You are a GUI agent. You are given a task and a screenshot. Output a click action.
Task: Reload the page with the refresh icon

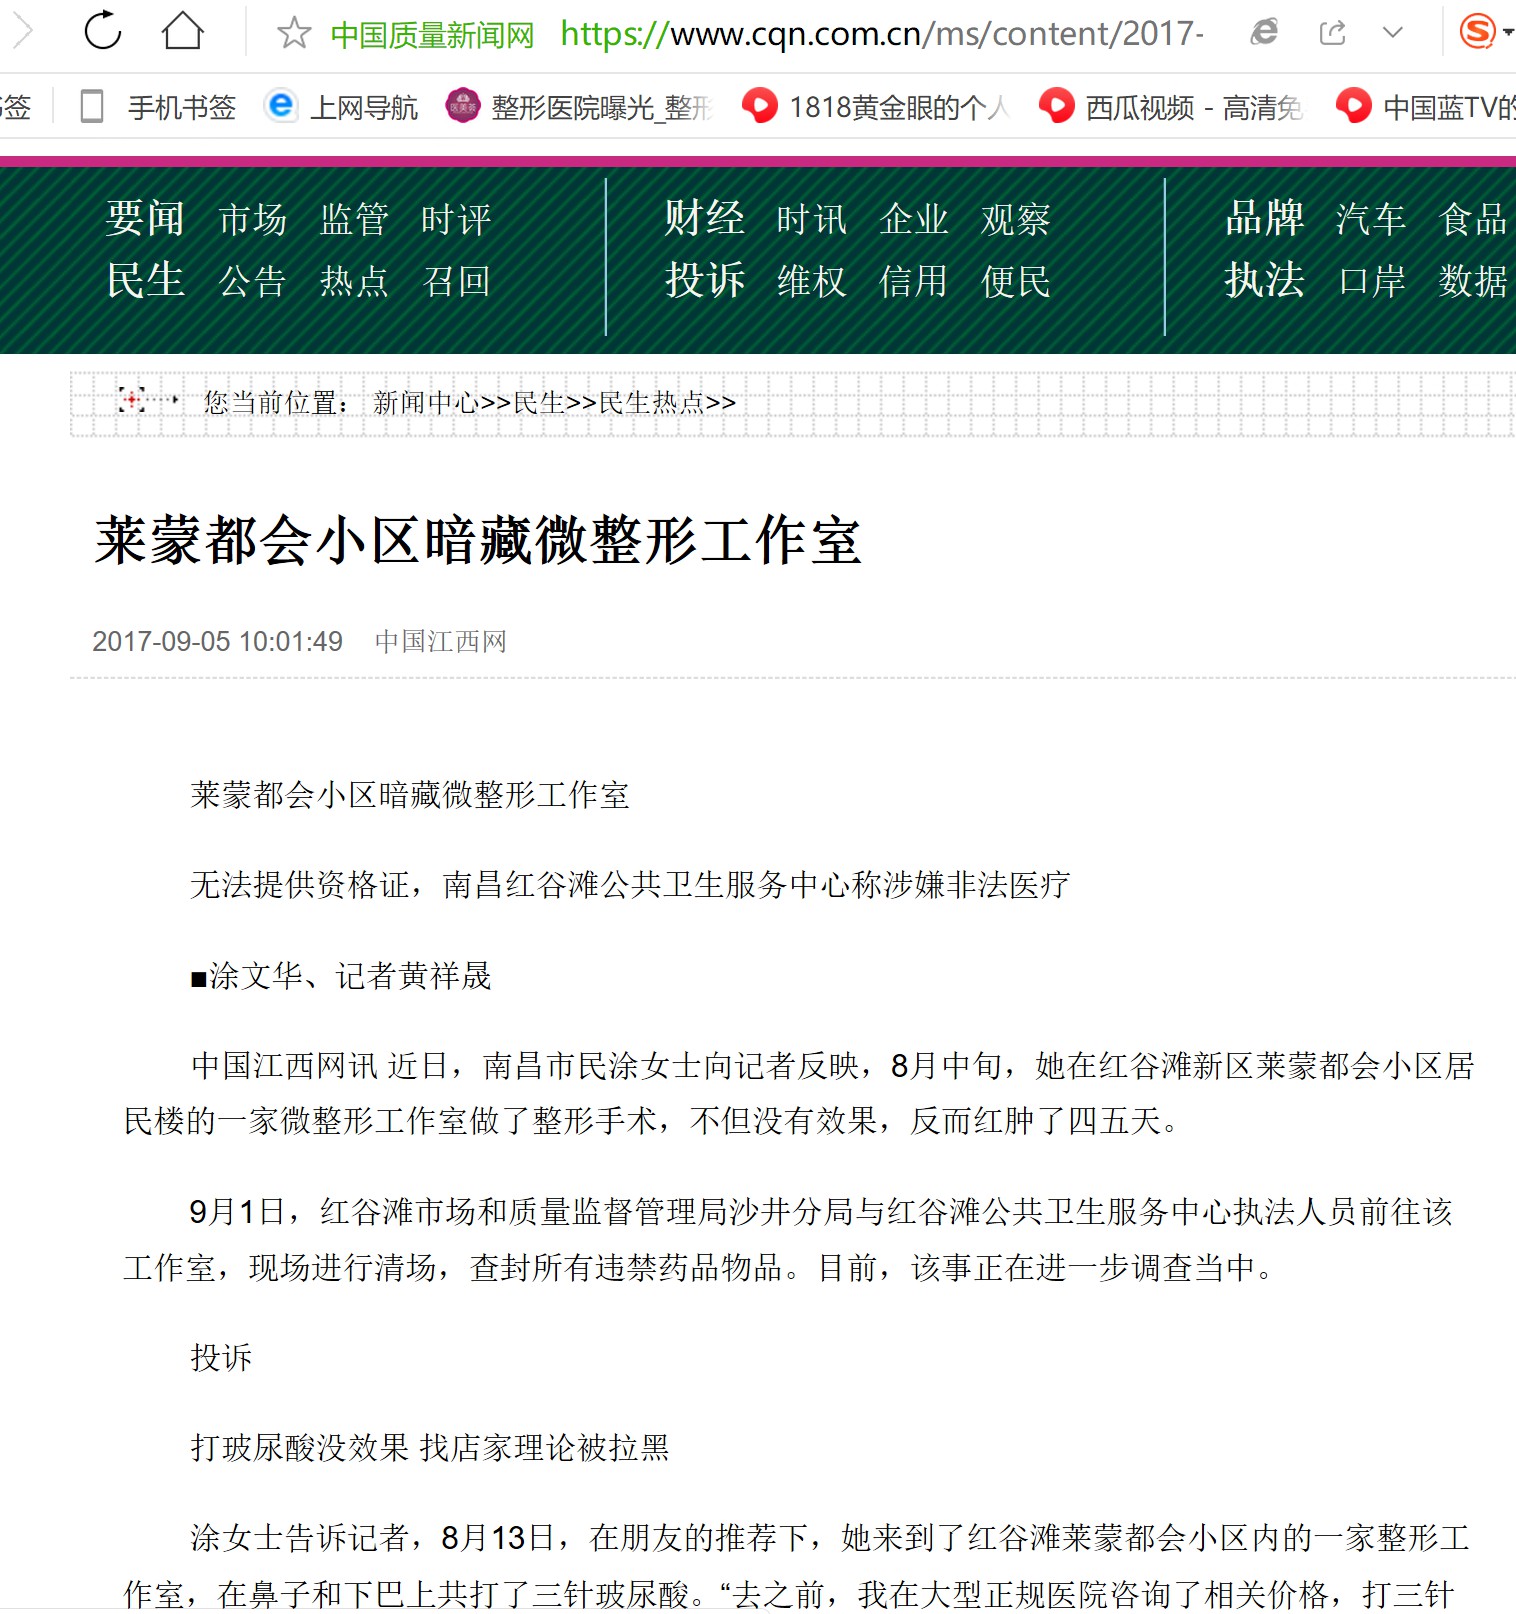coord(103,31)
